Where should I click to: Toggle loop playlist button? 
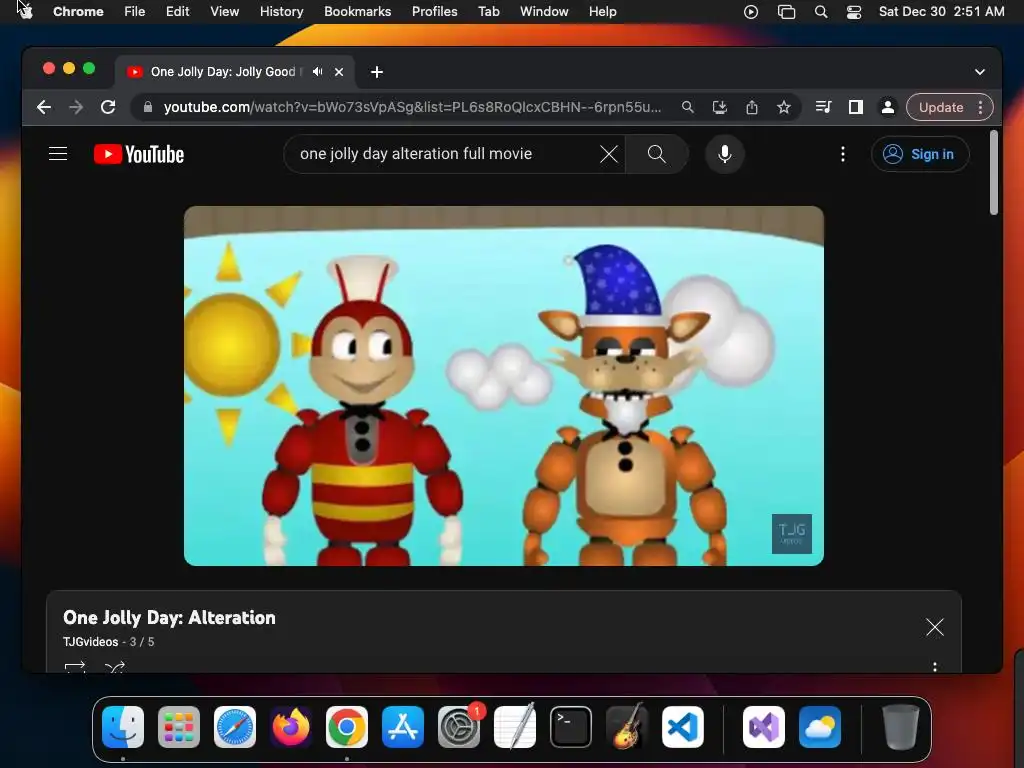(75, 667)
